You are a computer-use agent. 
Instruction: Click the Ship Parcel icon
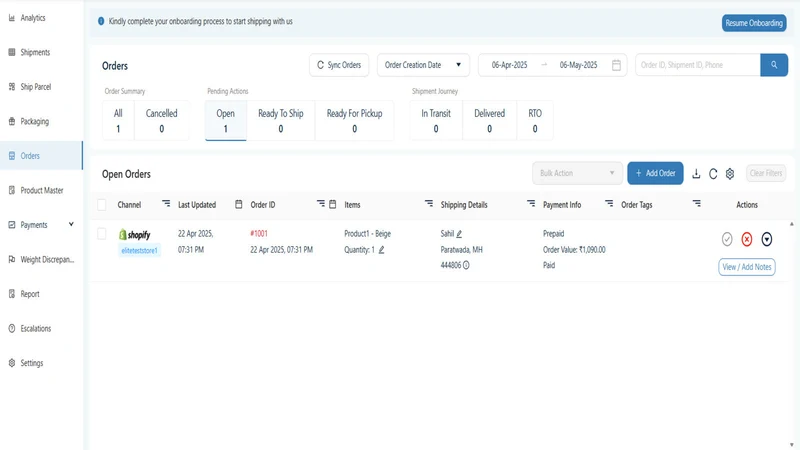pyautogui.click(x=12, y=87)
